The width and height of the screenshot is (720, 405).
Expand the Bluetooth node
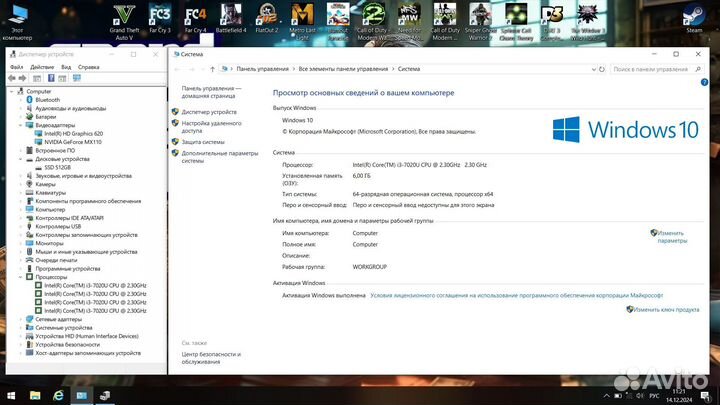point(21,100)
